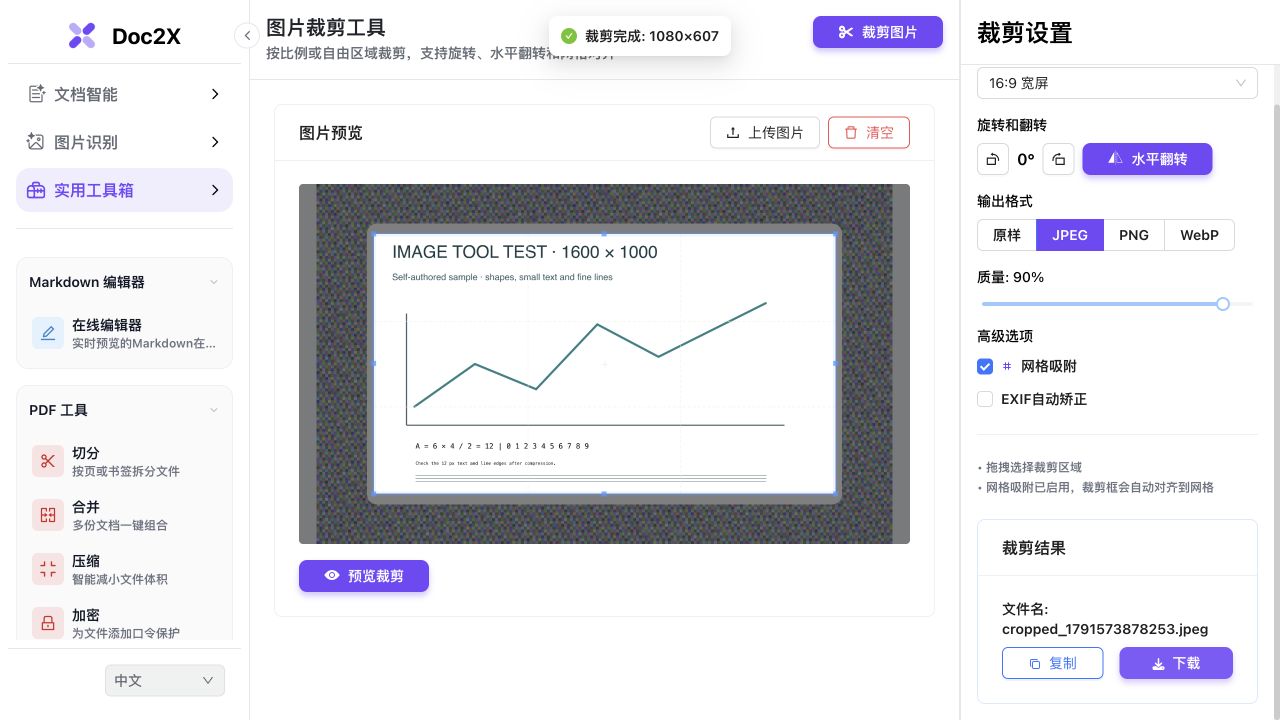
Task: Open the 在线编辑器 tool entry
Action: (124, 334)
